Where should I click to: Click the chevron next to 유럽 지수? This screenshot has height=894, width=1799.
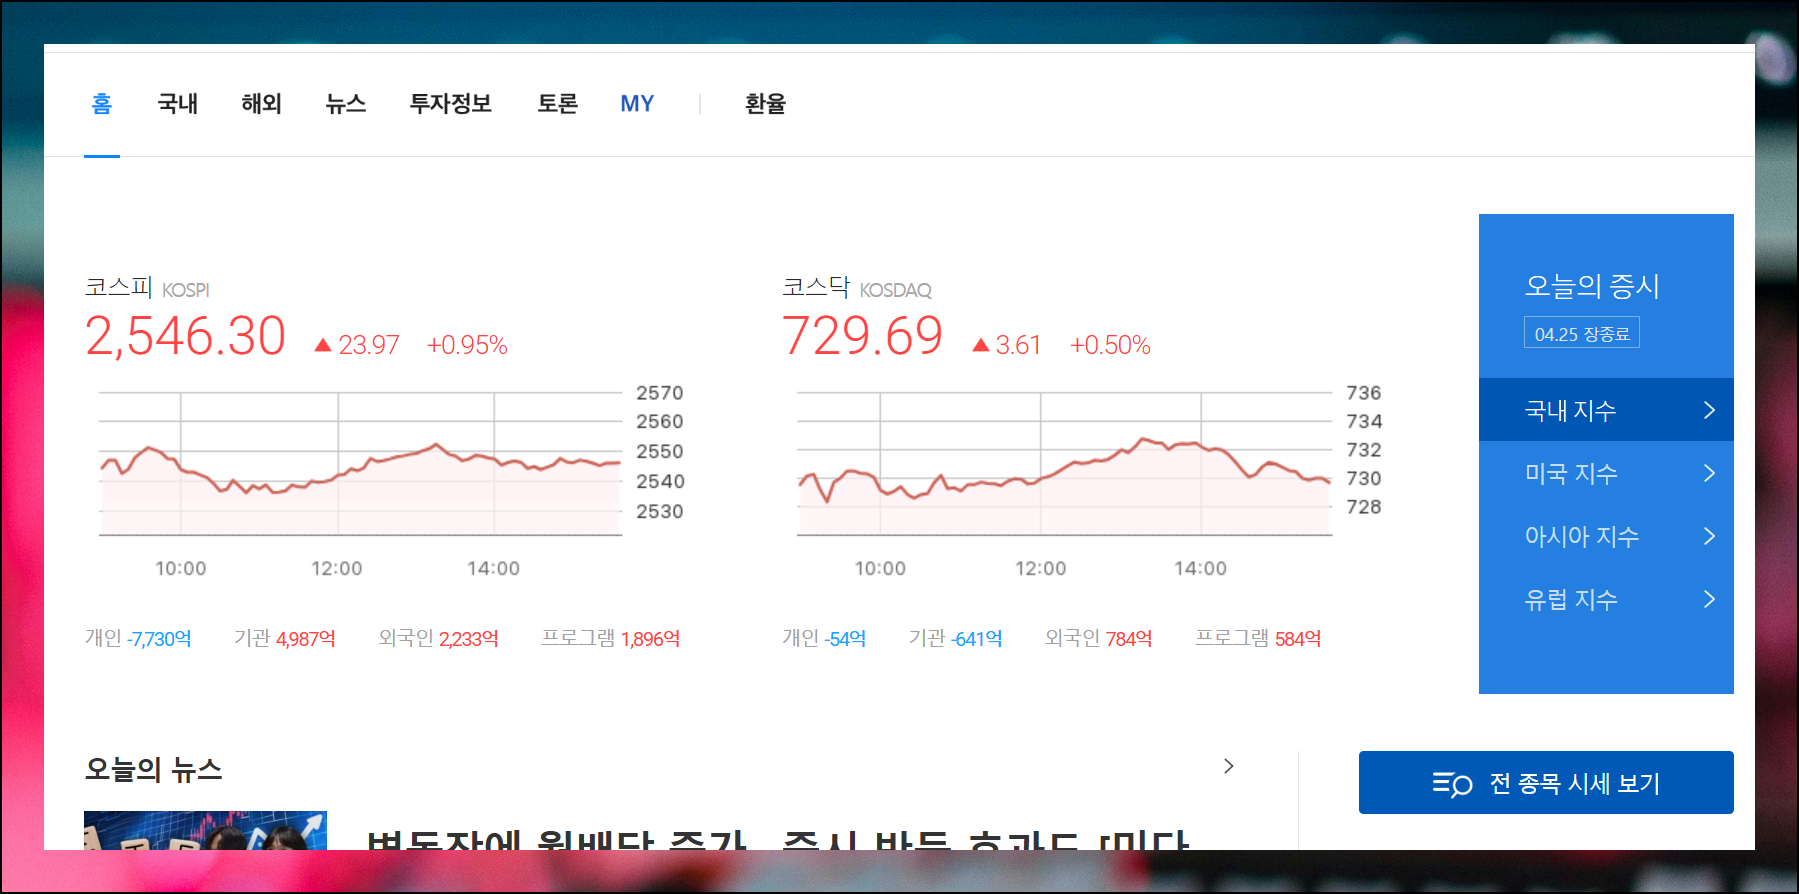click(1709, 599)
